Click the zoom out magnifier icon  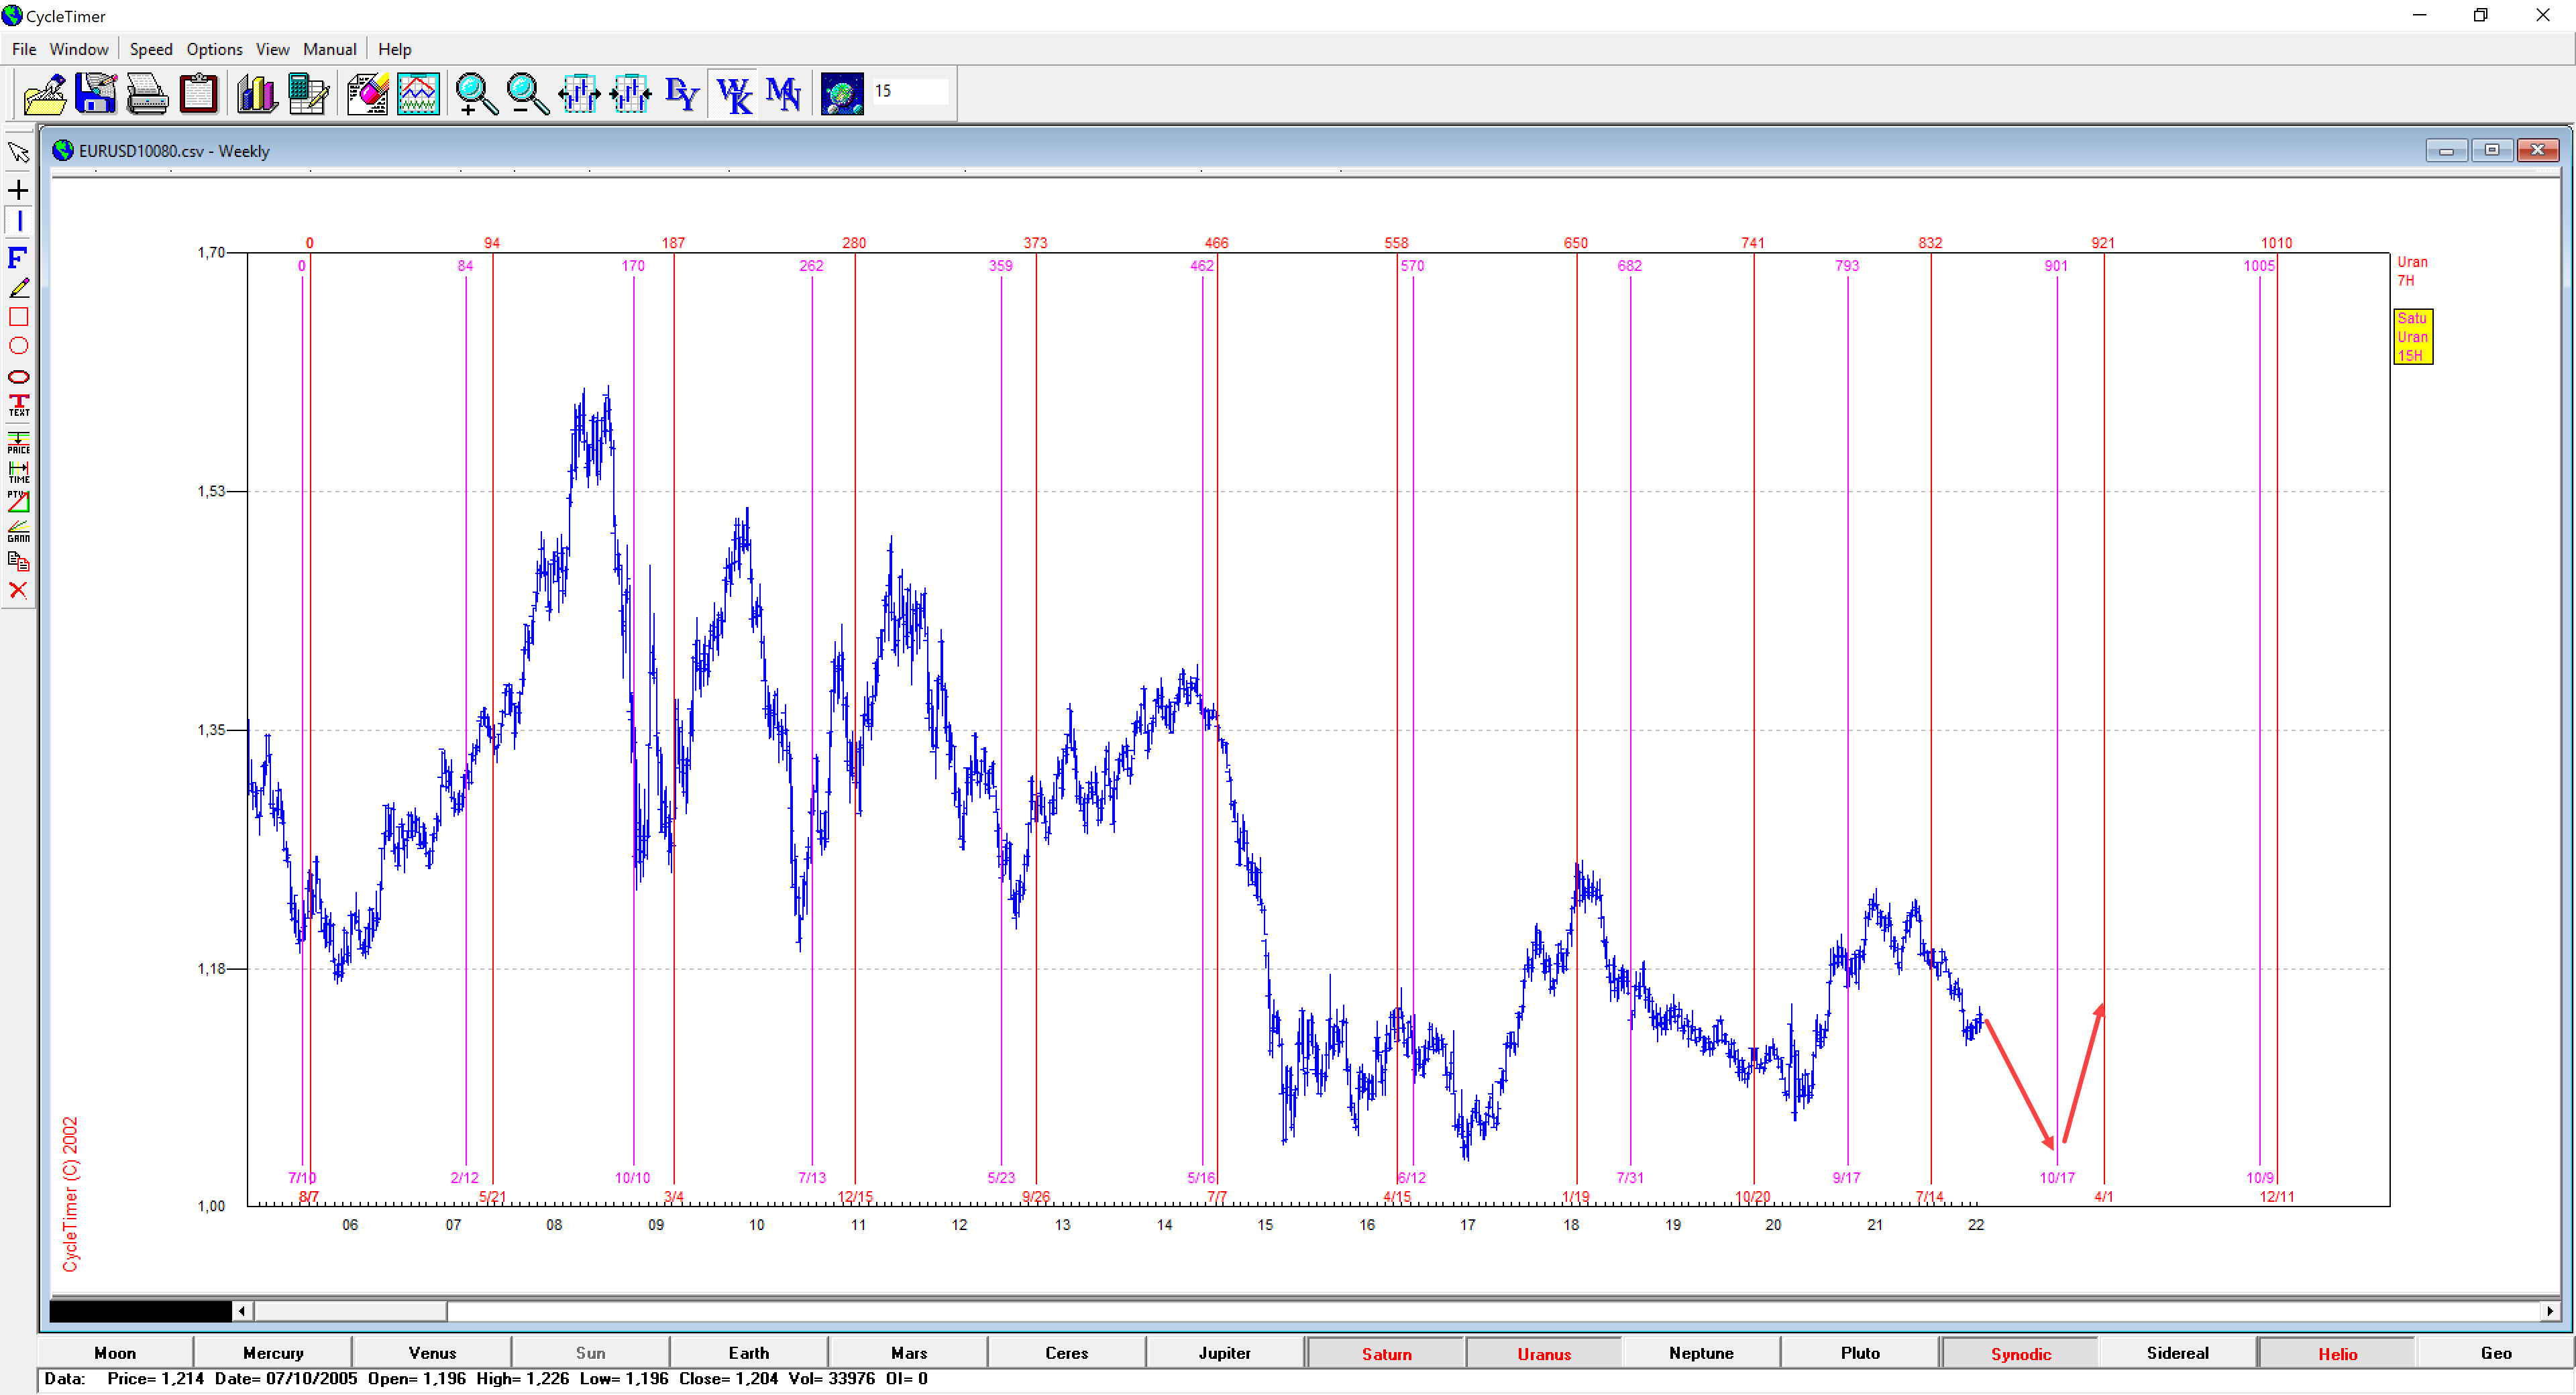click(x=526, y=94)
